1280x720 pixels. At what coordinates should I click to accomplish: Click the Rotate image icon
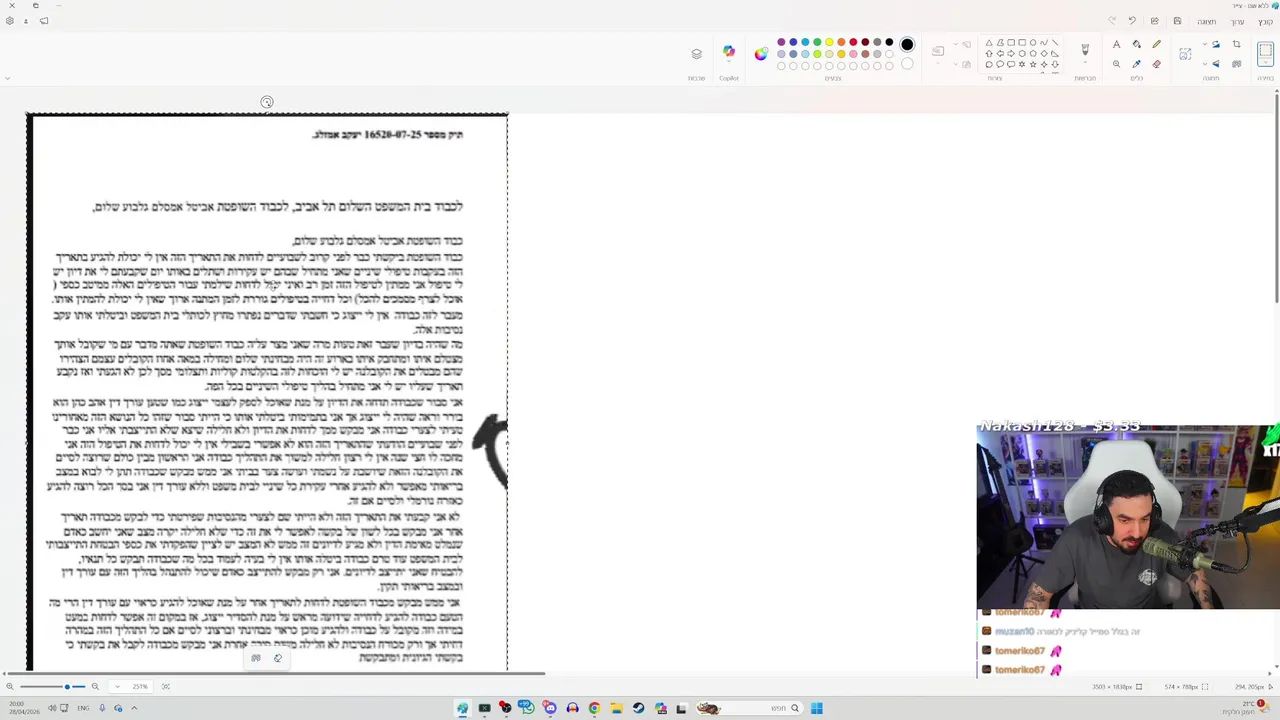click(x=1216, y=44)
